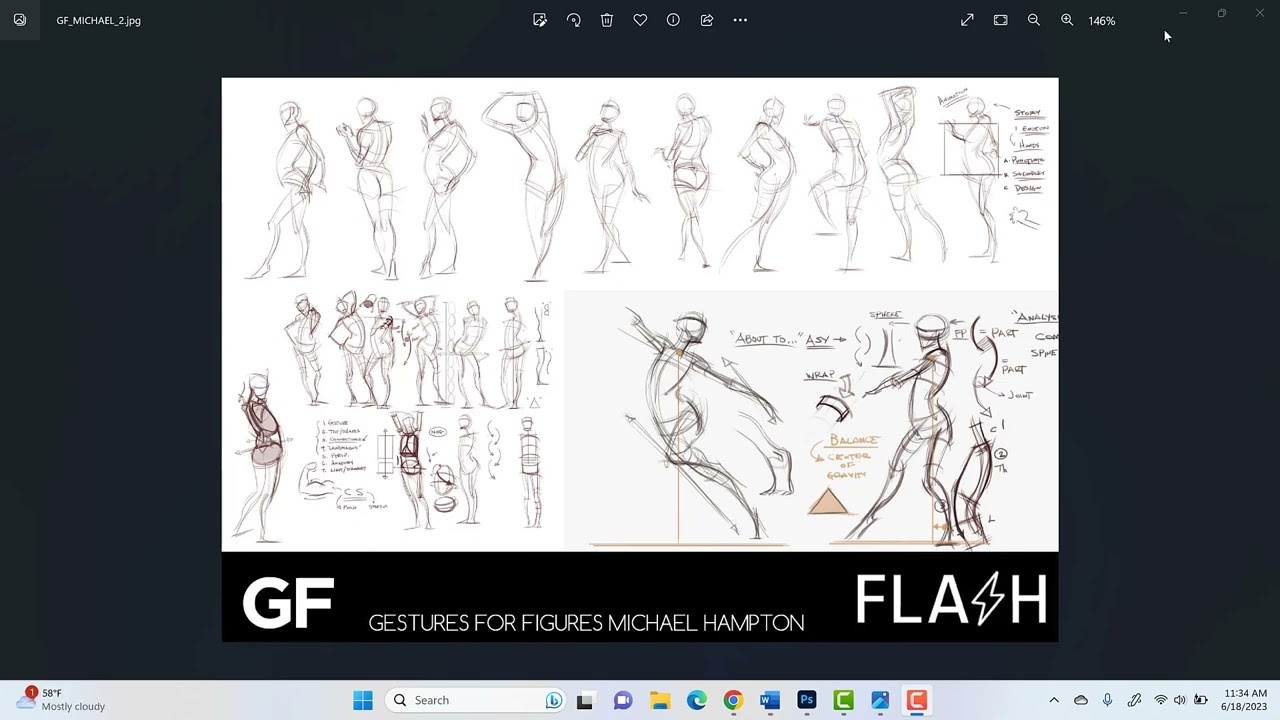
Task: Click the microphone tray icon
Action: pyautogui.click(x=1107, y=700)
